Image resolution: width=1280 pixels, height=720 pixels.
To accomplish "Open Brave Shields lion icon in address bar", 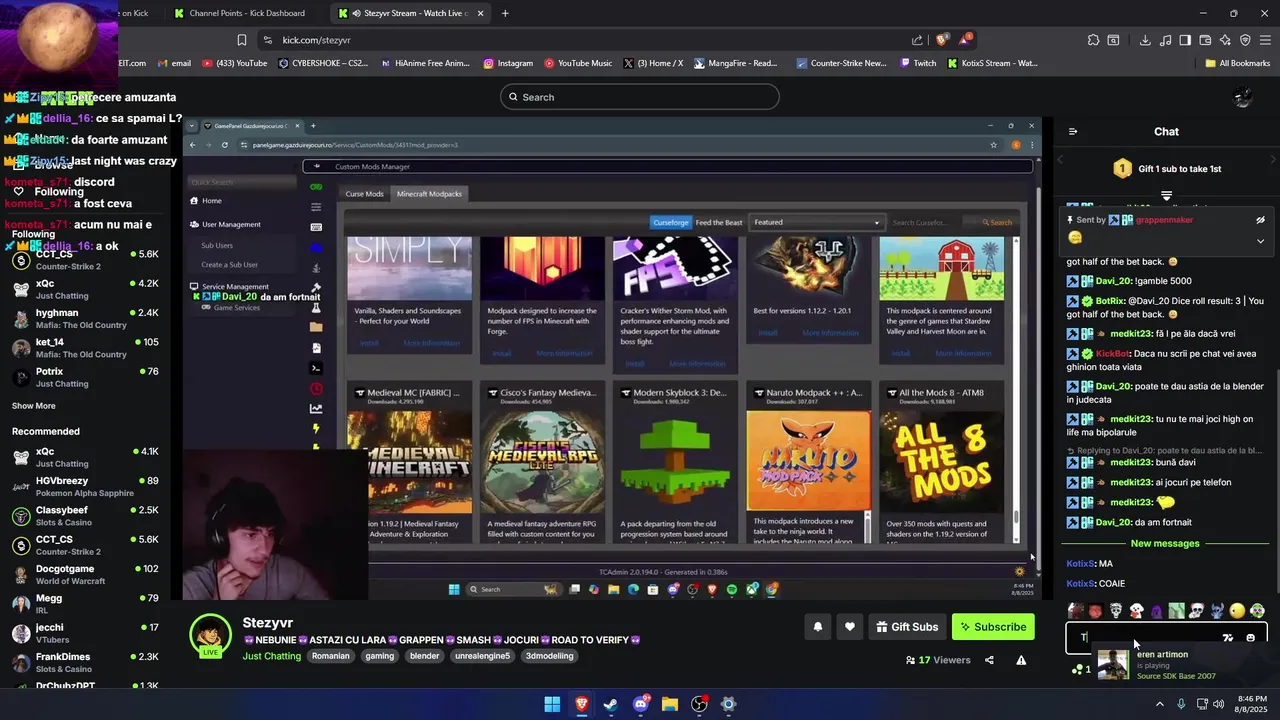I will [x=941, y=40].
